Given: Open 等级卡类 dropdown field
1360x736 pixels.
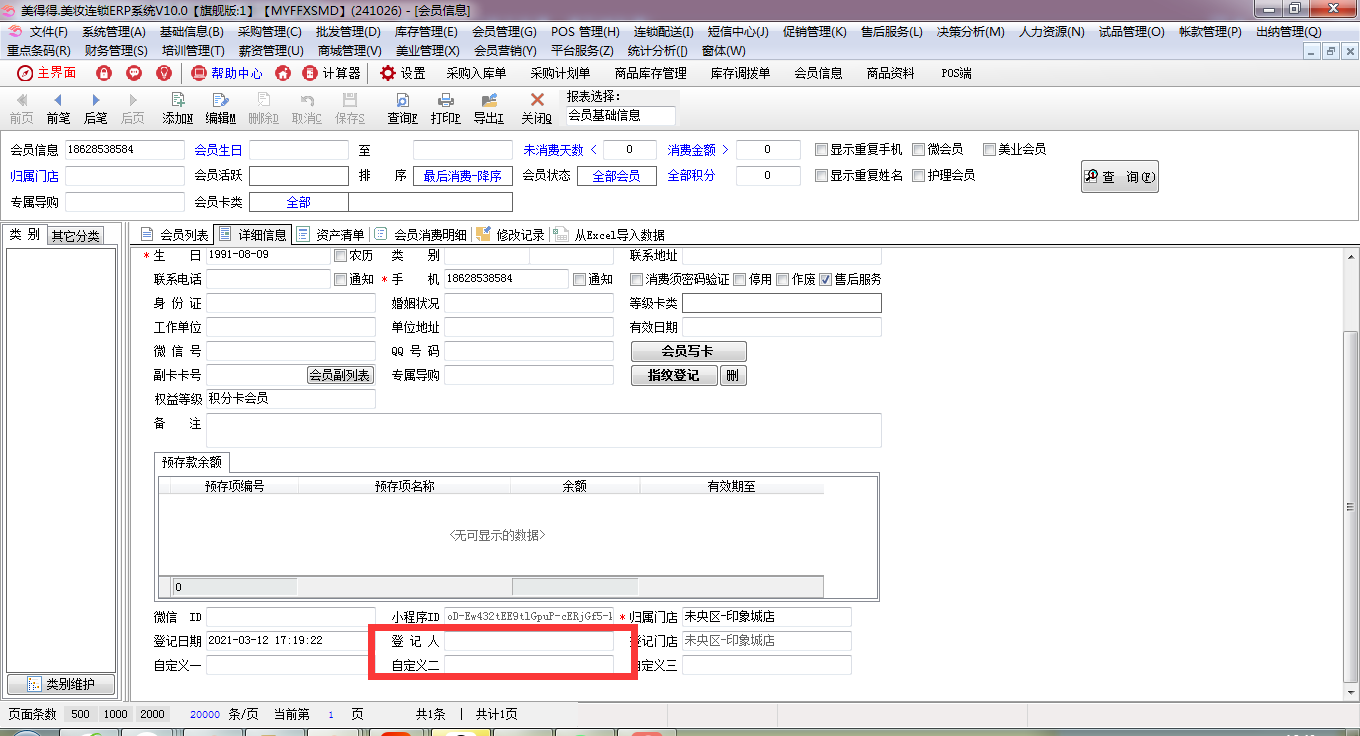Looking at the screenshot, I should point(782,303).
